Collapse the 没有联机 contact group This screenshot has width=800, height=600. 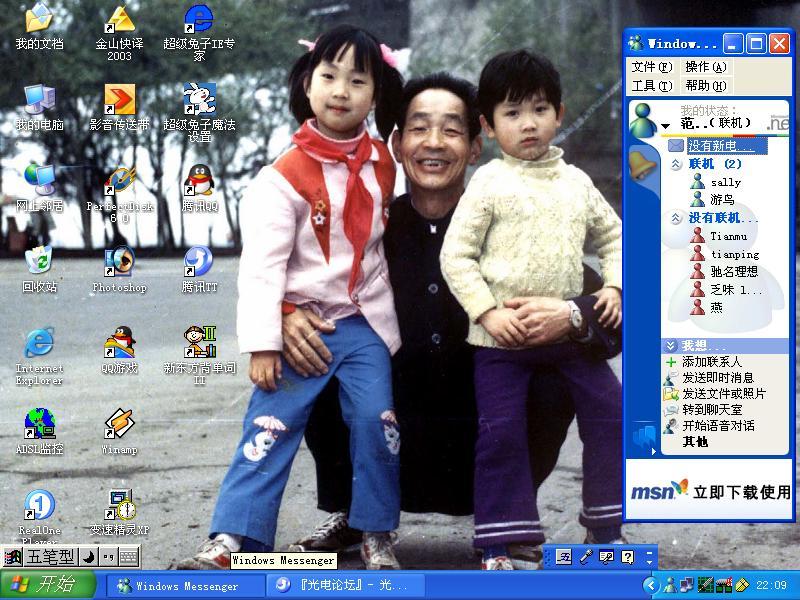coord(676,218)
